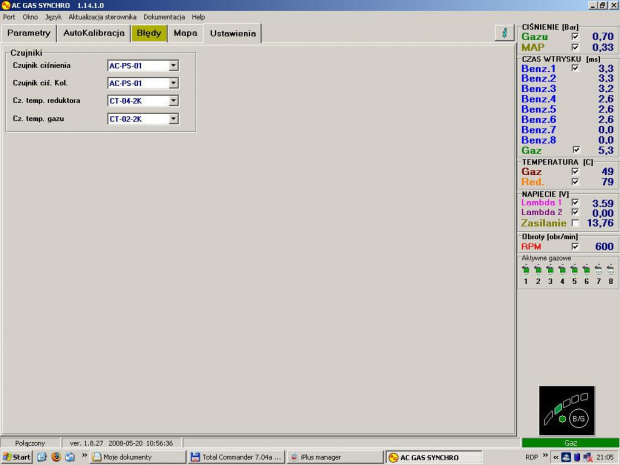The image size is (620, 465).
Task: Click the ver. 1.8.27 status text
Action: [x=86, y=443]
